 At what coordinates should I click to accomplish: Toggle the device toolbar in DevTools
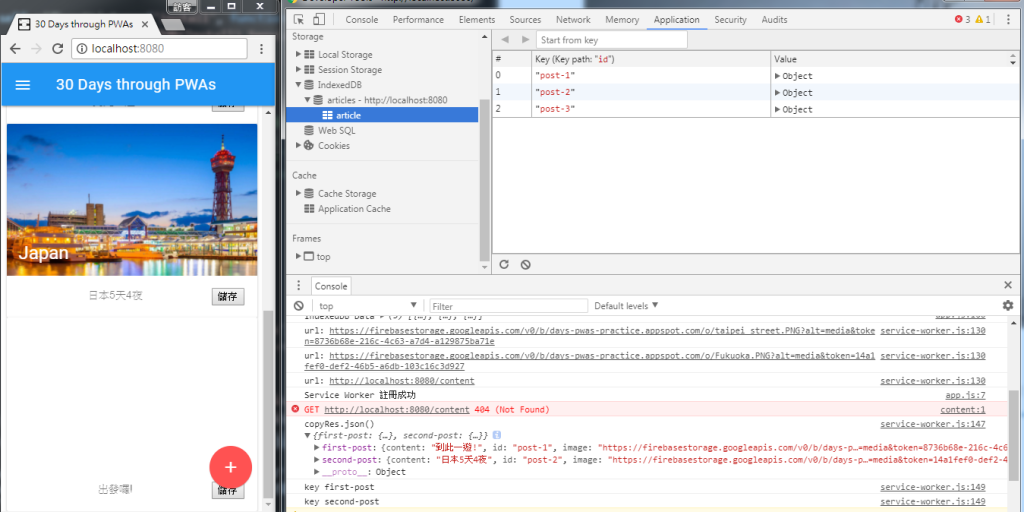click(x=319, y=20)
